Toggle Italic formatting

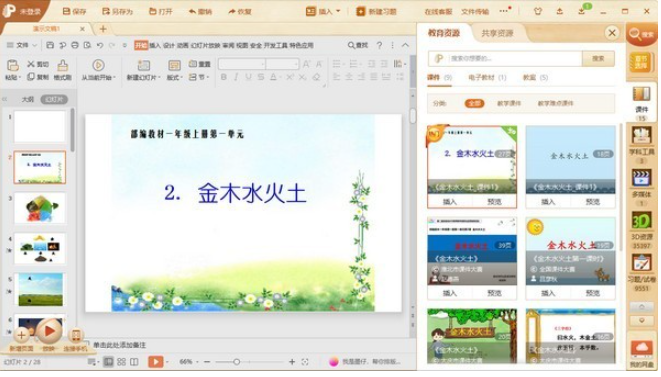236,77
